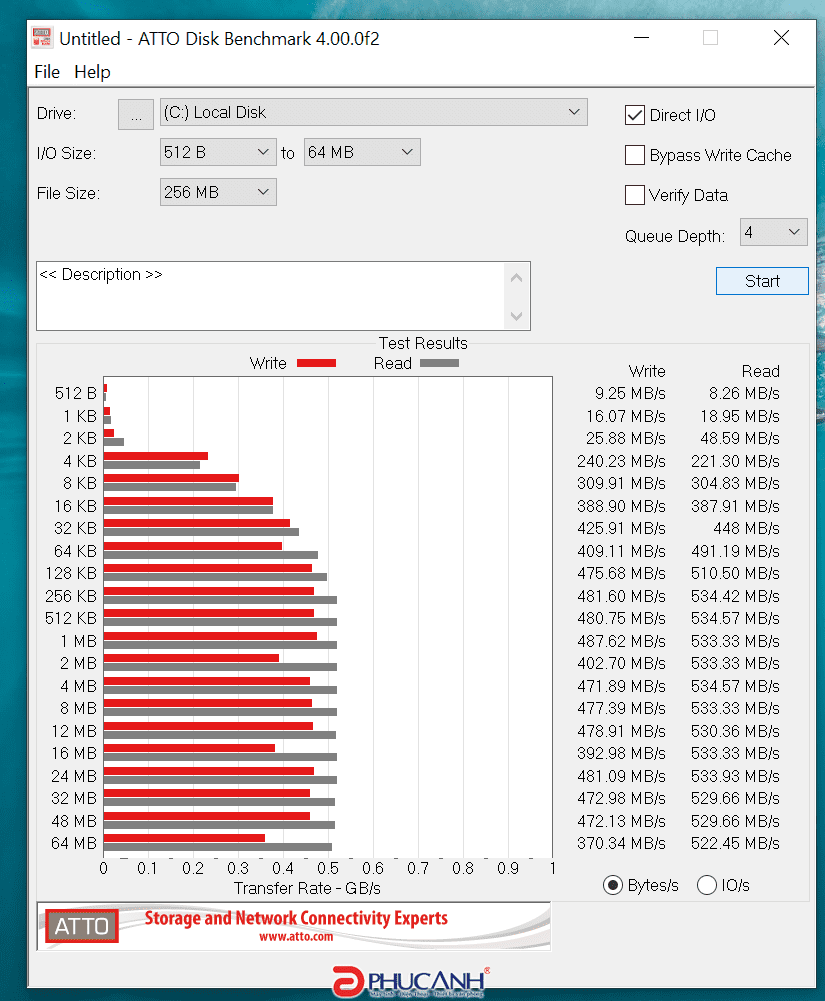Click the www.atto.com link in banner
This screenshot has height=1001, width=825.
point(296,937)
